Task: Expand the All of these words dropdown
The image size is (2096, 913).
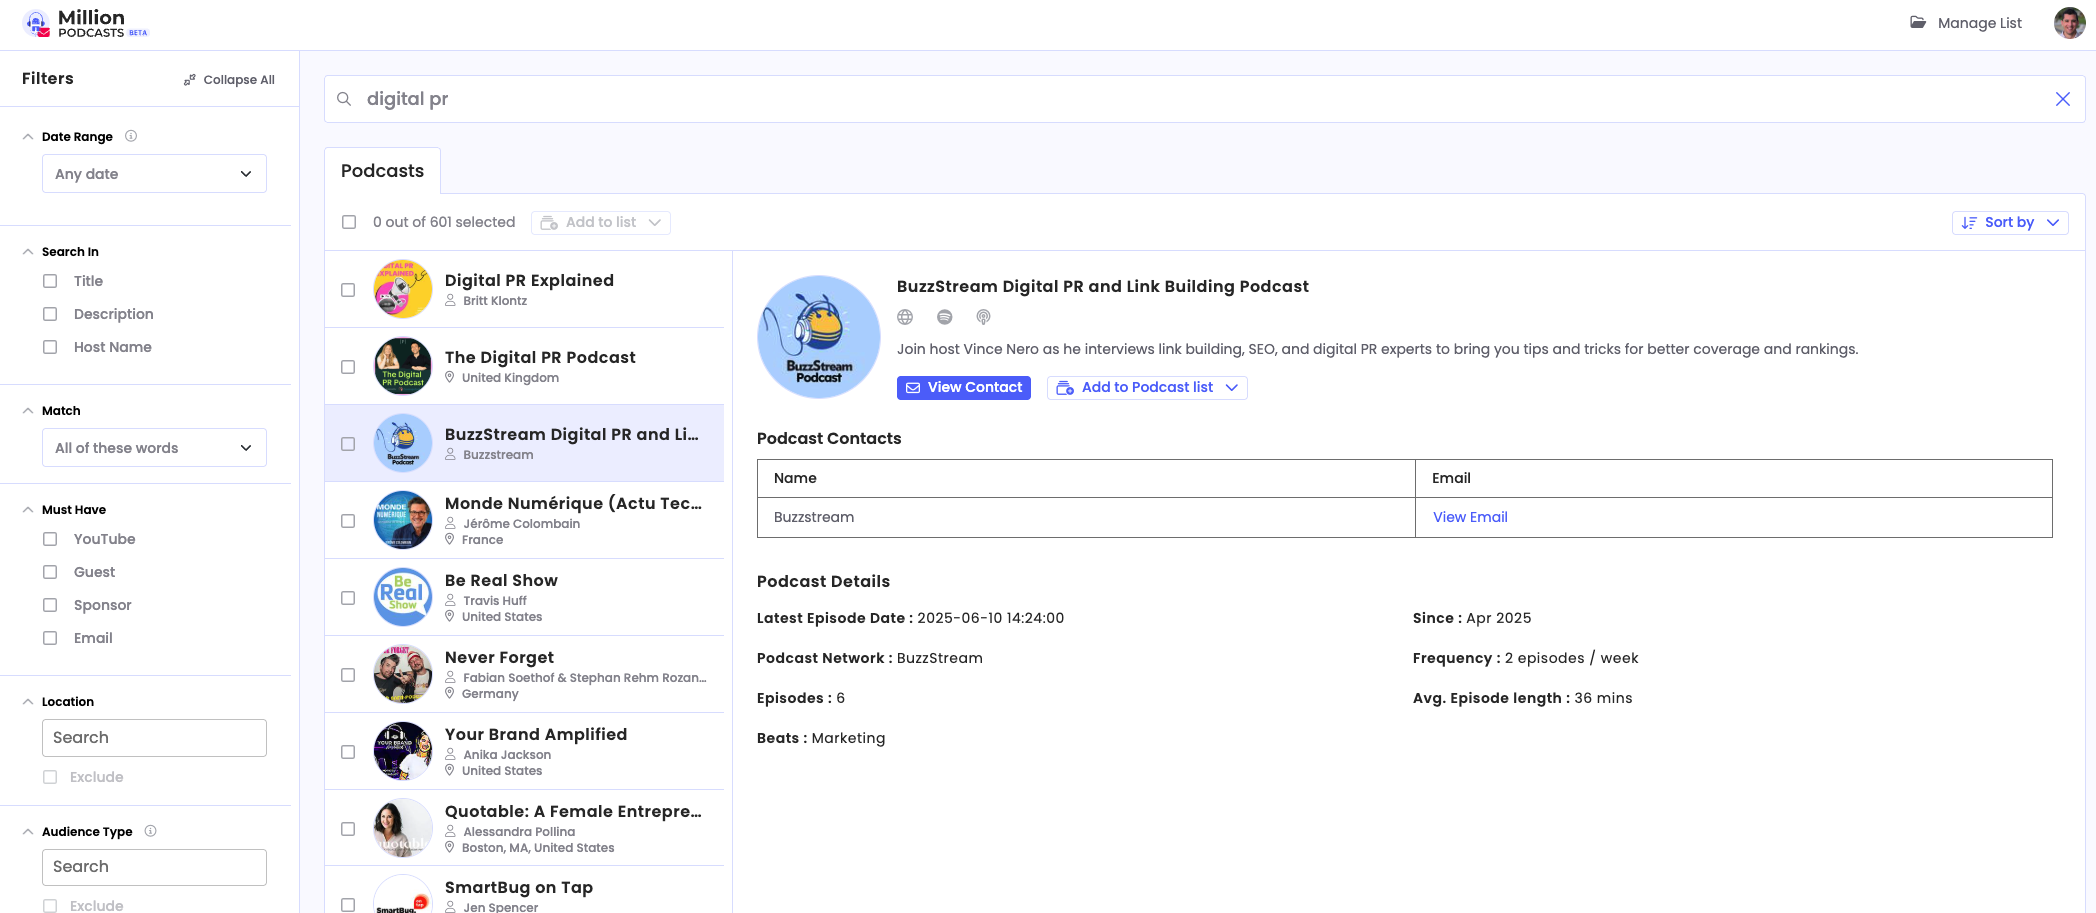Action: [154, 448]
